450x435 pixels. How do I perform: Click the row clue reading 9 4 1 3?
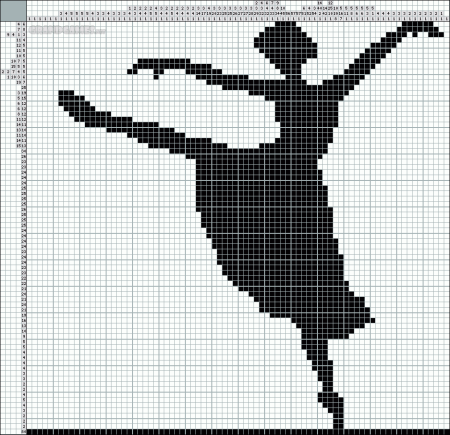(16, 34)
